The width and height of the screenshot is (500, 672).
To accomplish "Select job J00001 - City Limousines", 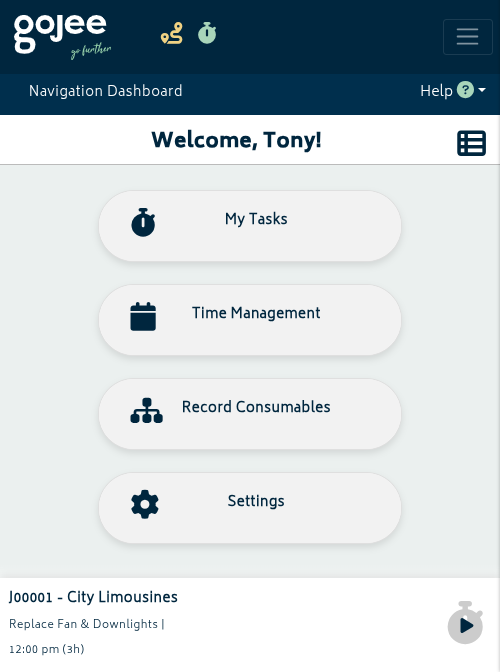I will click(x=93, y=597).
